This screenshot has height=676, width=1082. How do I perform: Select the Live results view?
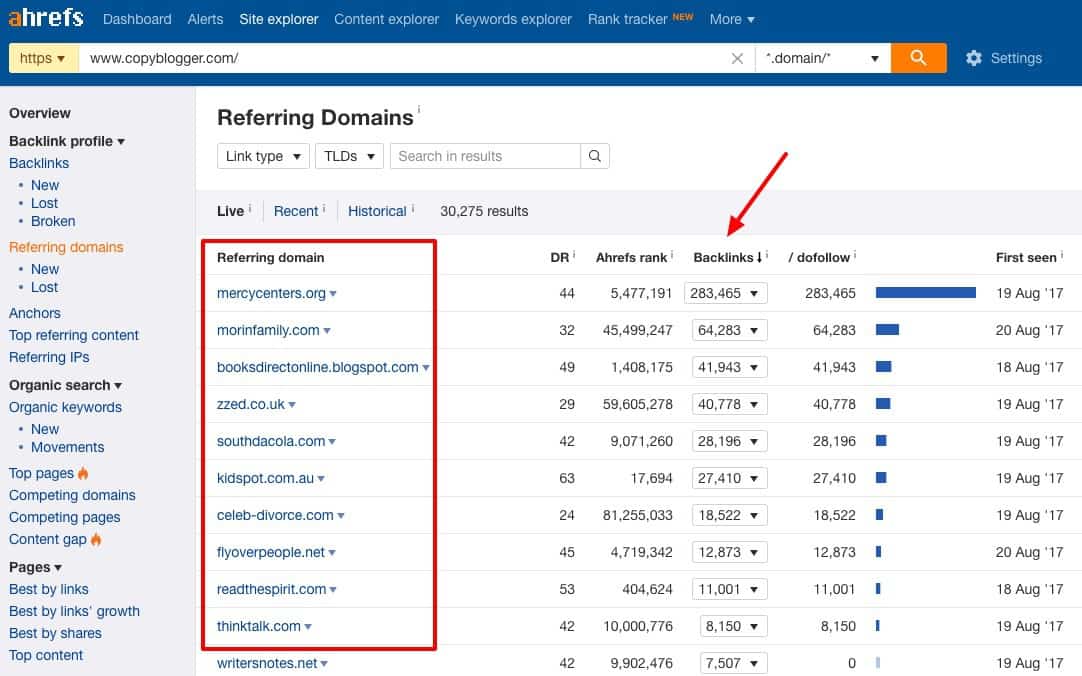(x=230, y=211)
